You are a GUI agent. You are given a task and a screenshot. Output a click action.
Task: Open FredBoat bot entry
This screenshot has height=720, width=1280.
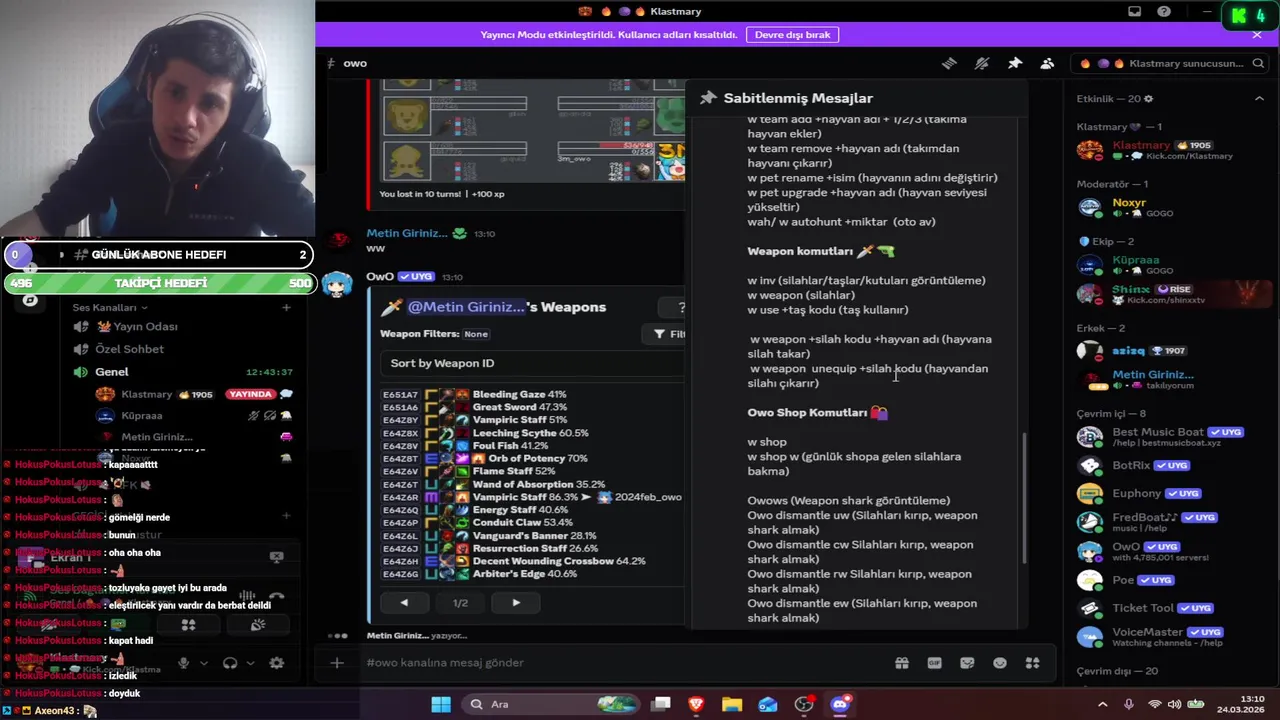(1170, 522)
